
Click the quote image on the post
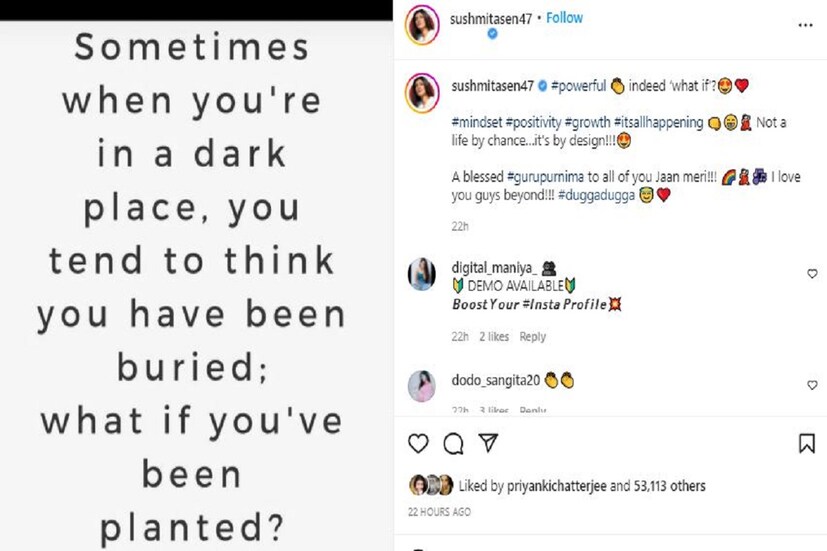190,285
